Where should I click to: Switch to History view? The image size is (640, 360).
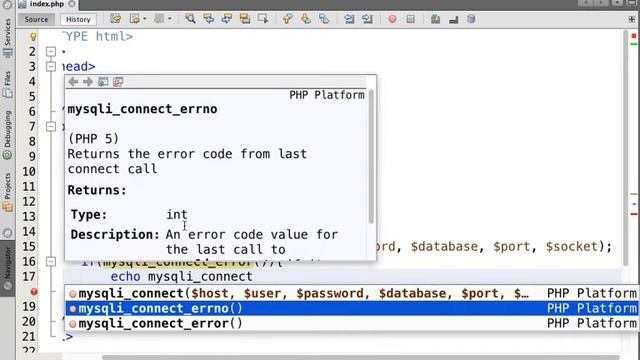[x=78, y=19]
